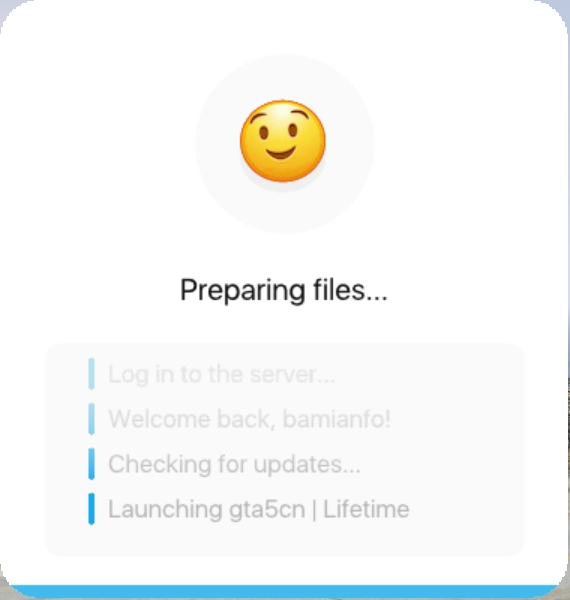
Task: Click the word files... in the heading
Action: 350,290
